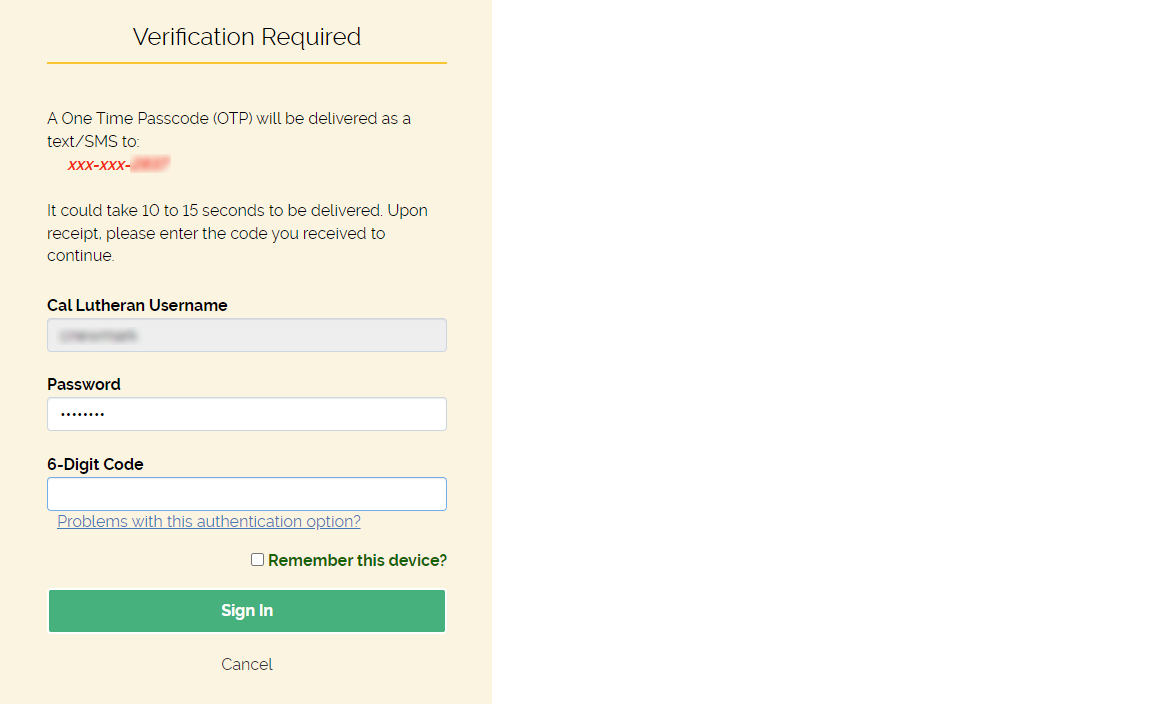Click the 'Remember this device?' label text
The height and width of the screenshot is (704, 1152).
[357, 561]
